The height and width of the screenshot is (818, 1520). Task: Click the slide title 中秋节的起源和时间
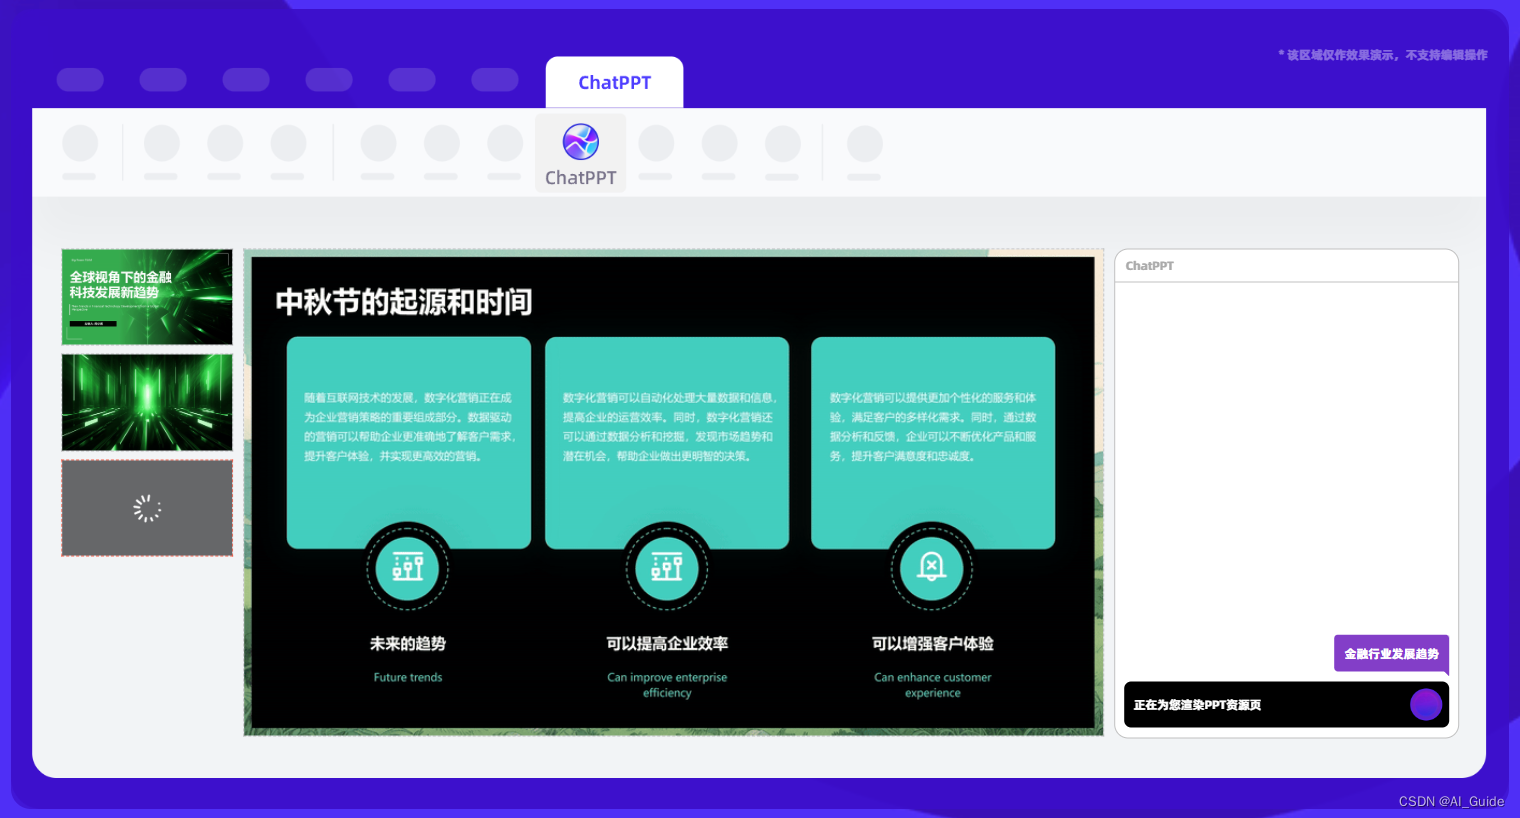point(403,302)
